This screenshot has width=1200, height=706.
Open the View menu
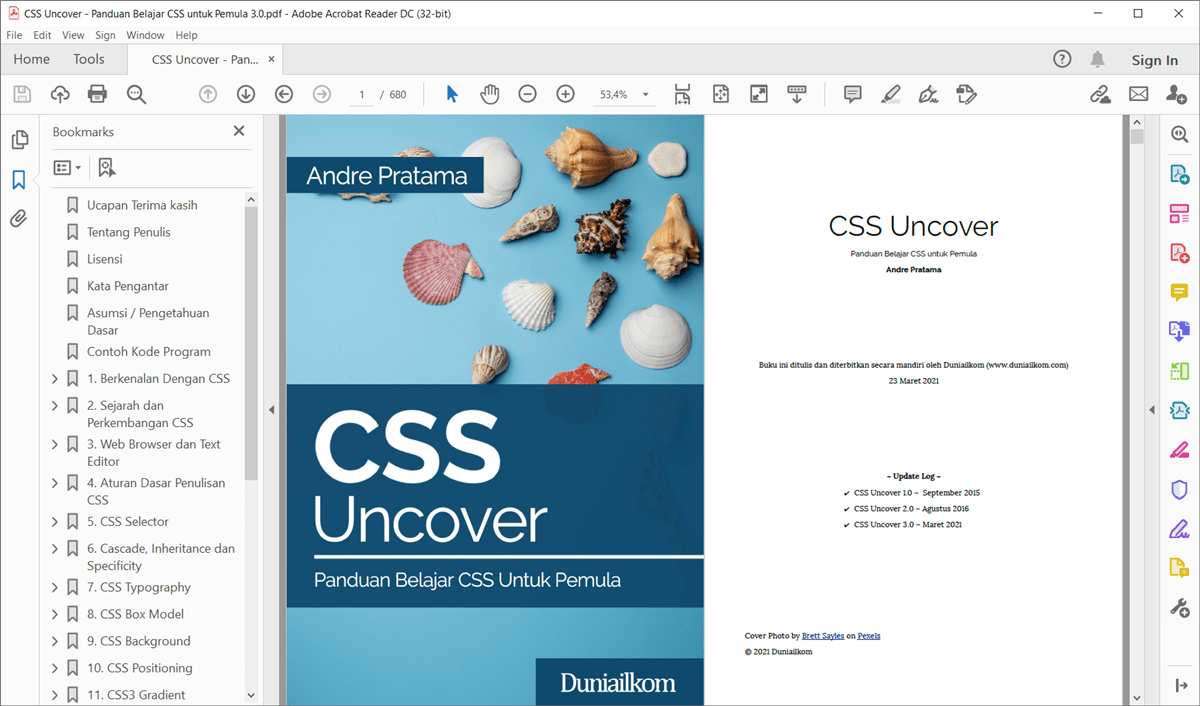73,35
